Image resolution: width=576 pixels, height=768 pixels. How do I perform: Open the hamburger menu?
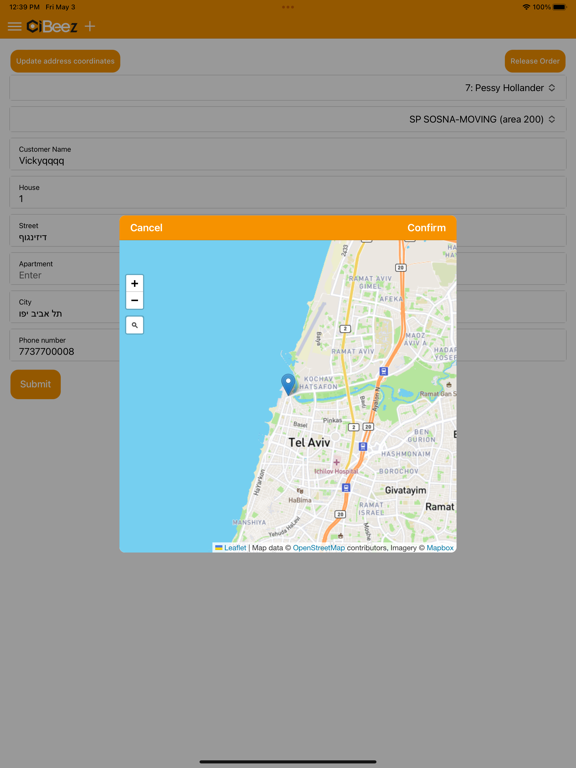point(14,26)
